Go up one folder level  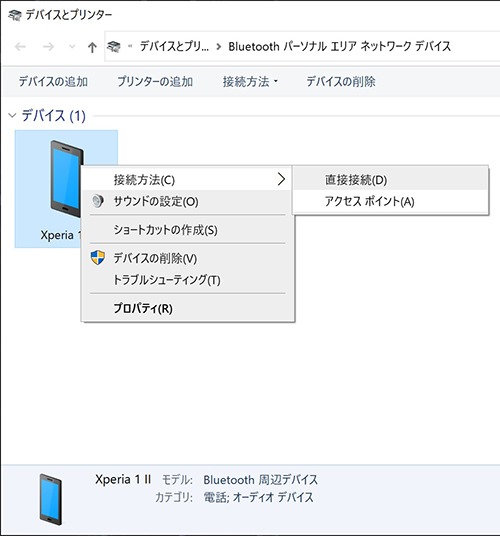click(92, 47)
